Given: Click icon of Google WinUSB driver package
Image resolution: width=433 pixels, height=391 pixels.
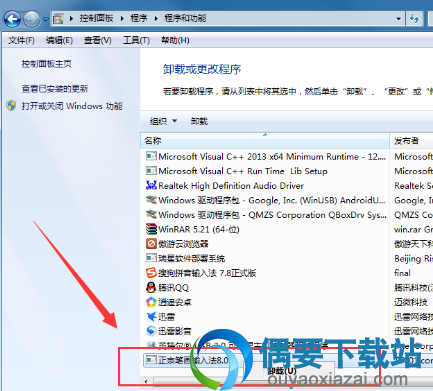Looking at the screenshot, I should click(151, 200).
